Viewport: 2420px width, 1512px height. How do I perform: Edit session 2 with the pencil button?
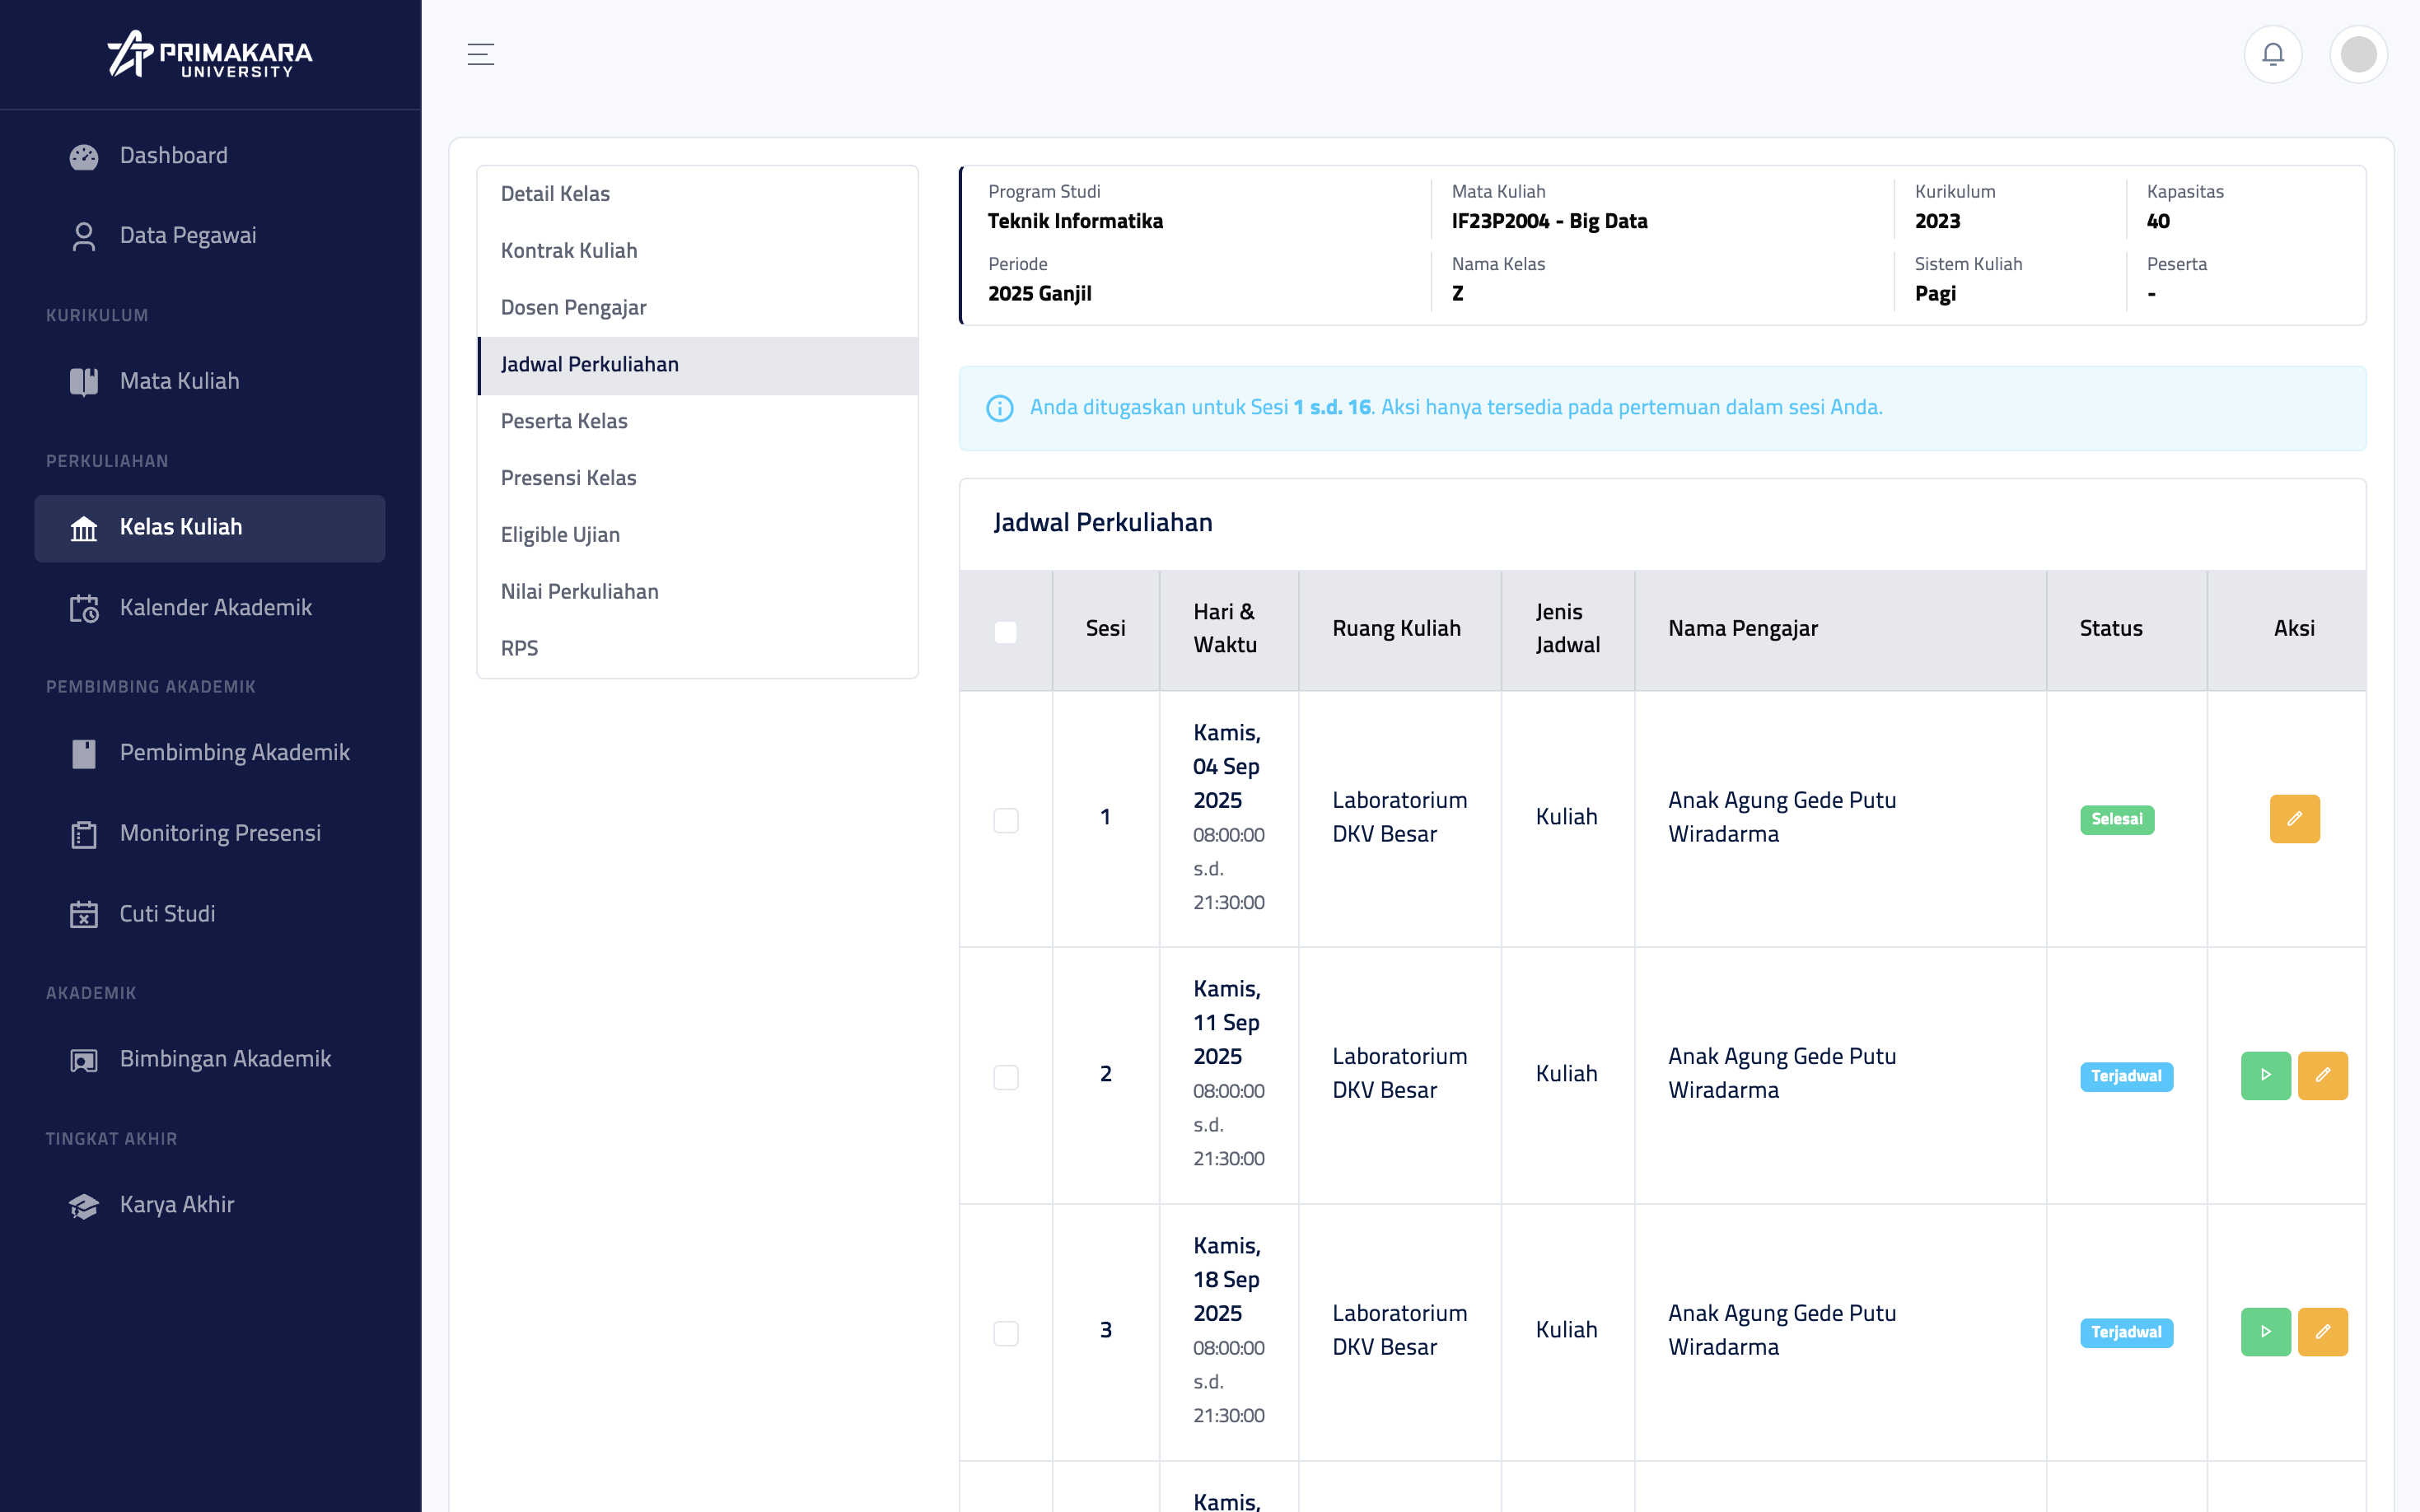[x=2323, y=1076]
